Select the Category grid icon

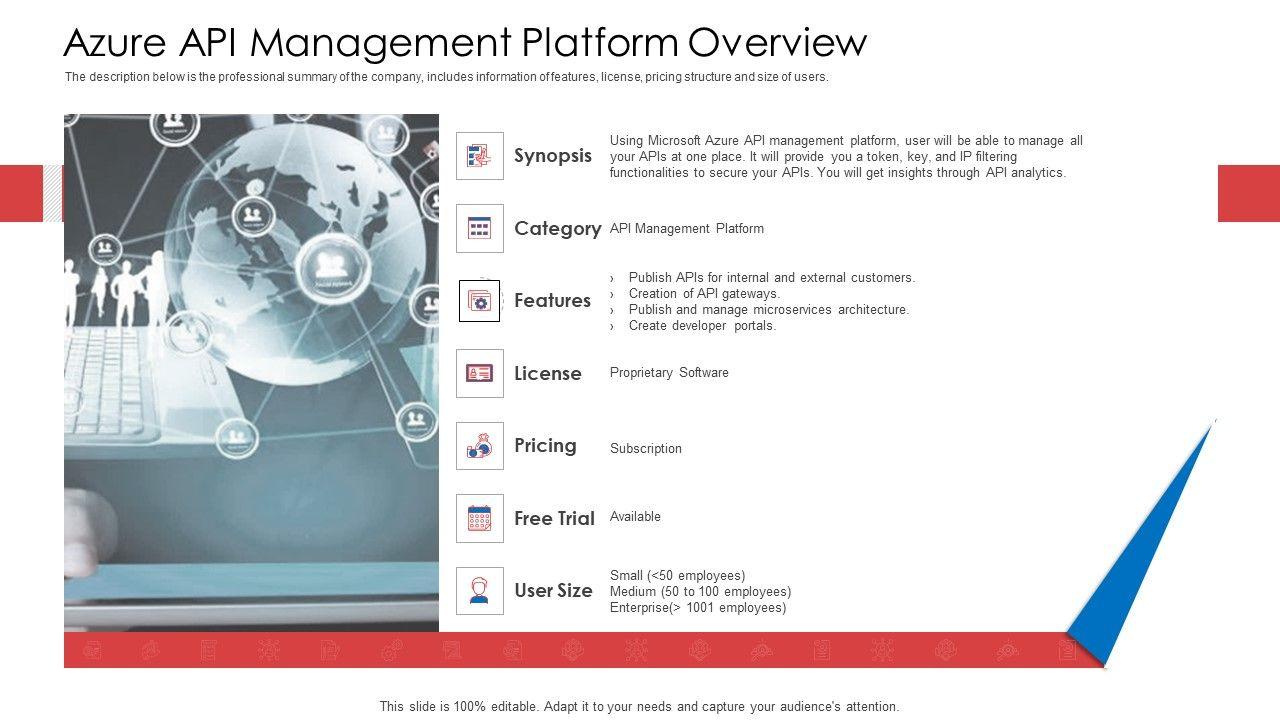point(480,229)
